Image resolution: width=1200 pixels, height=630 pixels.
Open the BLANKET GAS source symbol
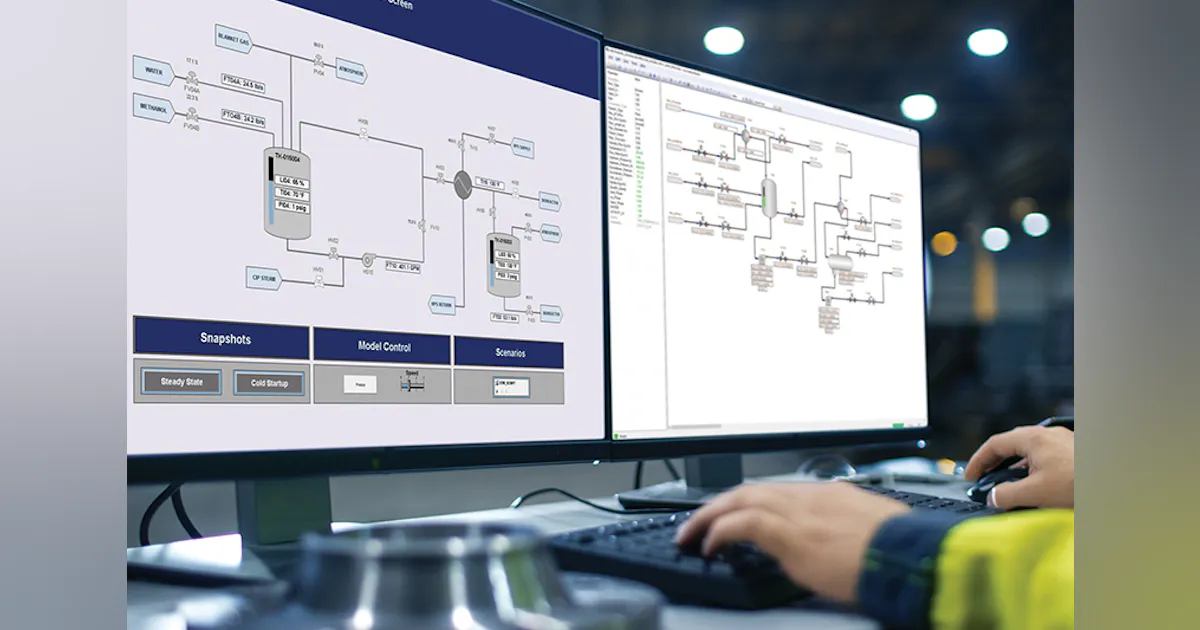point(233,40)
